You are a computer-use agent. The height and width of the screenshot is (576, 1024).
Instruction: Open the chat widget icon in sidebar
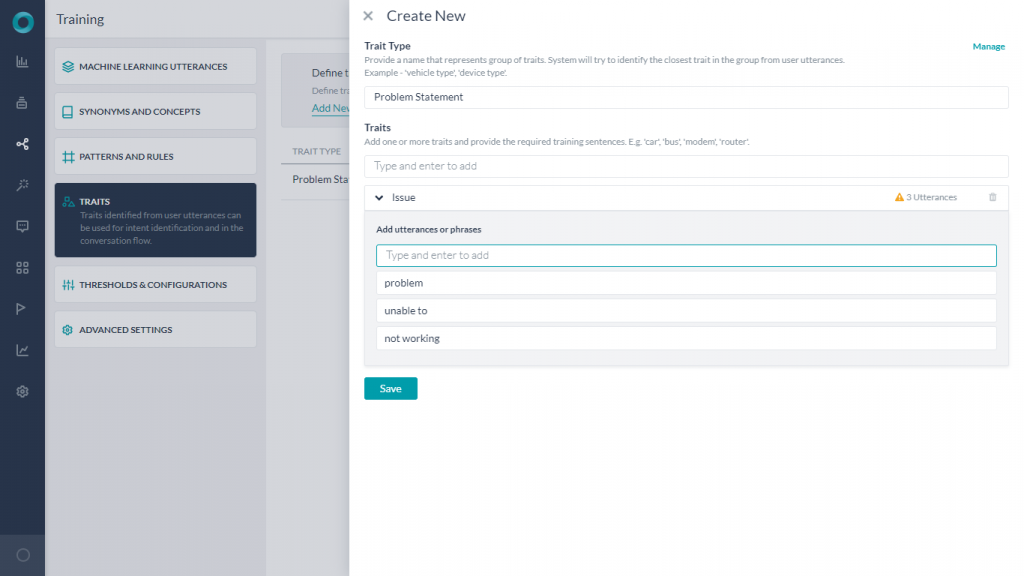[x=22, y=225]
